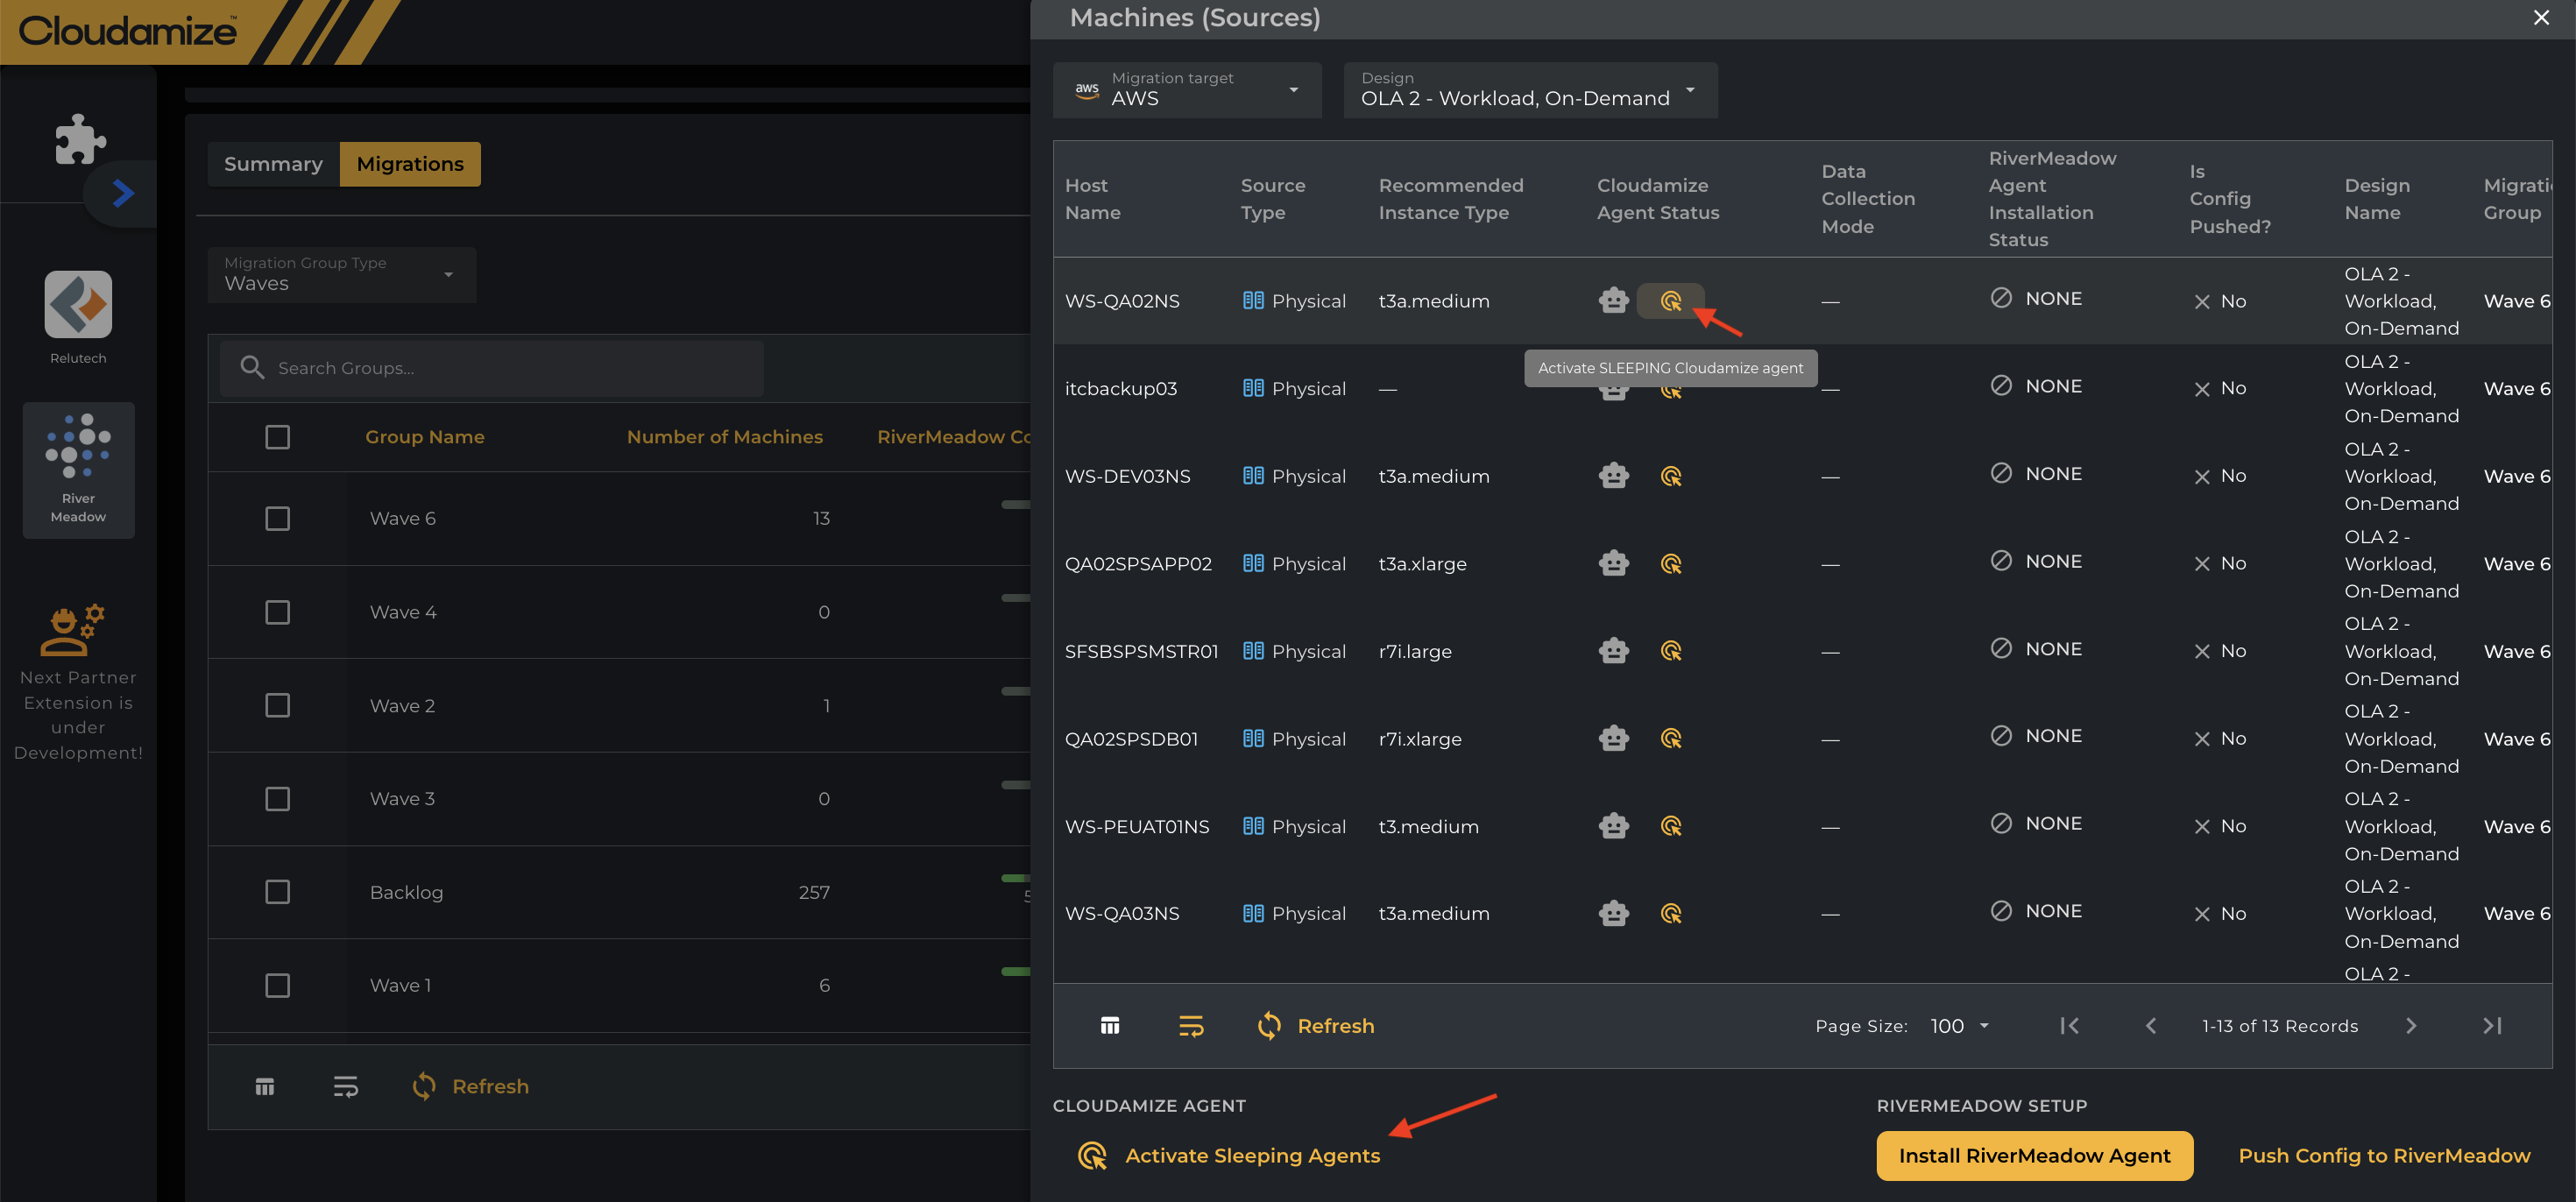Image resolution: width=2576 pixels, height=1202 pixels.
Task: Activate sleeping agent for SFSBSPSMSTR01
Action: [x=1670, y=651]
